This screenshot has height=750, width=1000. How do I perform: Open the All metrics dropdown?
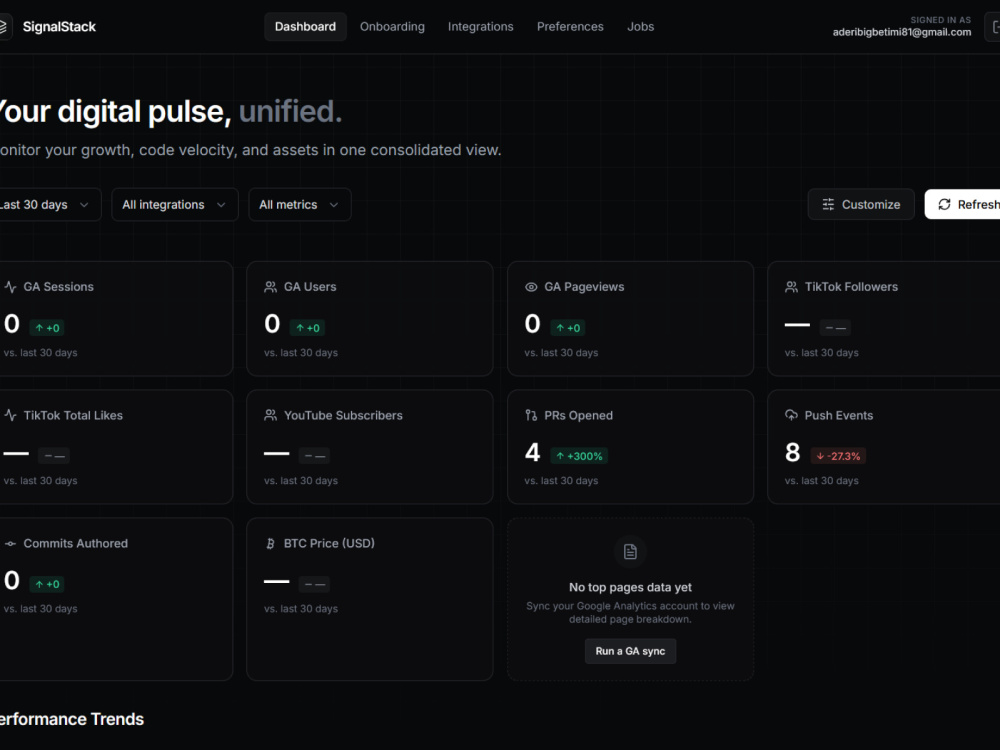[x=300, y=205]
